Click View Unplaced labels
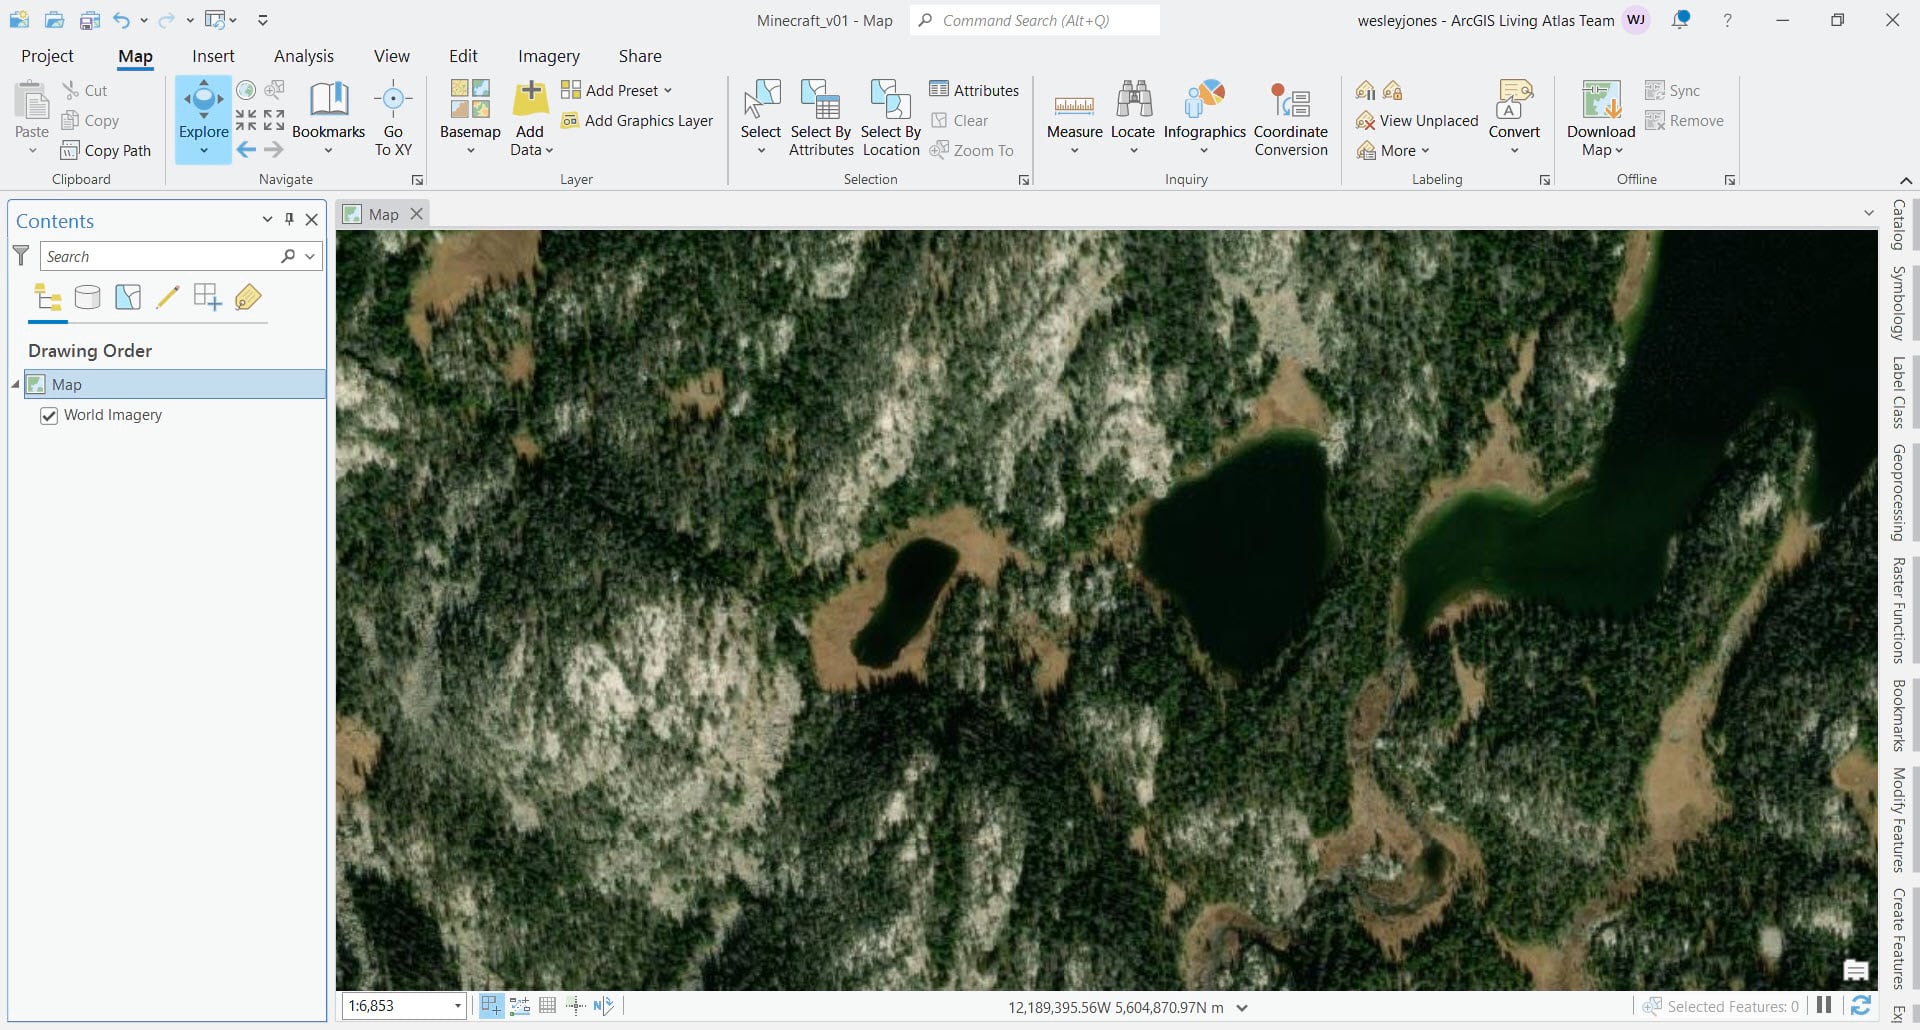The height and width of the screenshot is (1030, 1920). [x=1416, y=121]
